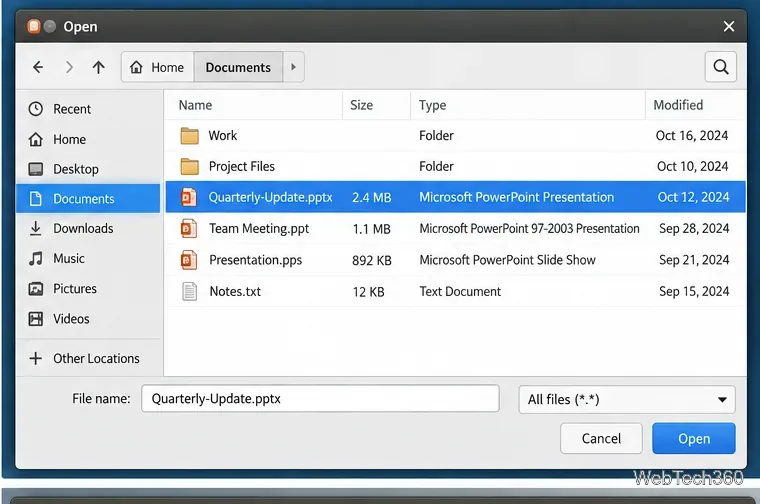Click the plus icon beside Other Locations

[36, 358]
